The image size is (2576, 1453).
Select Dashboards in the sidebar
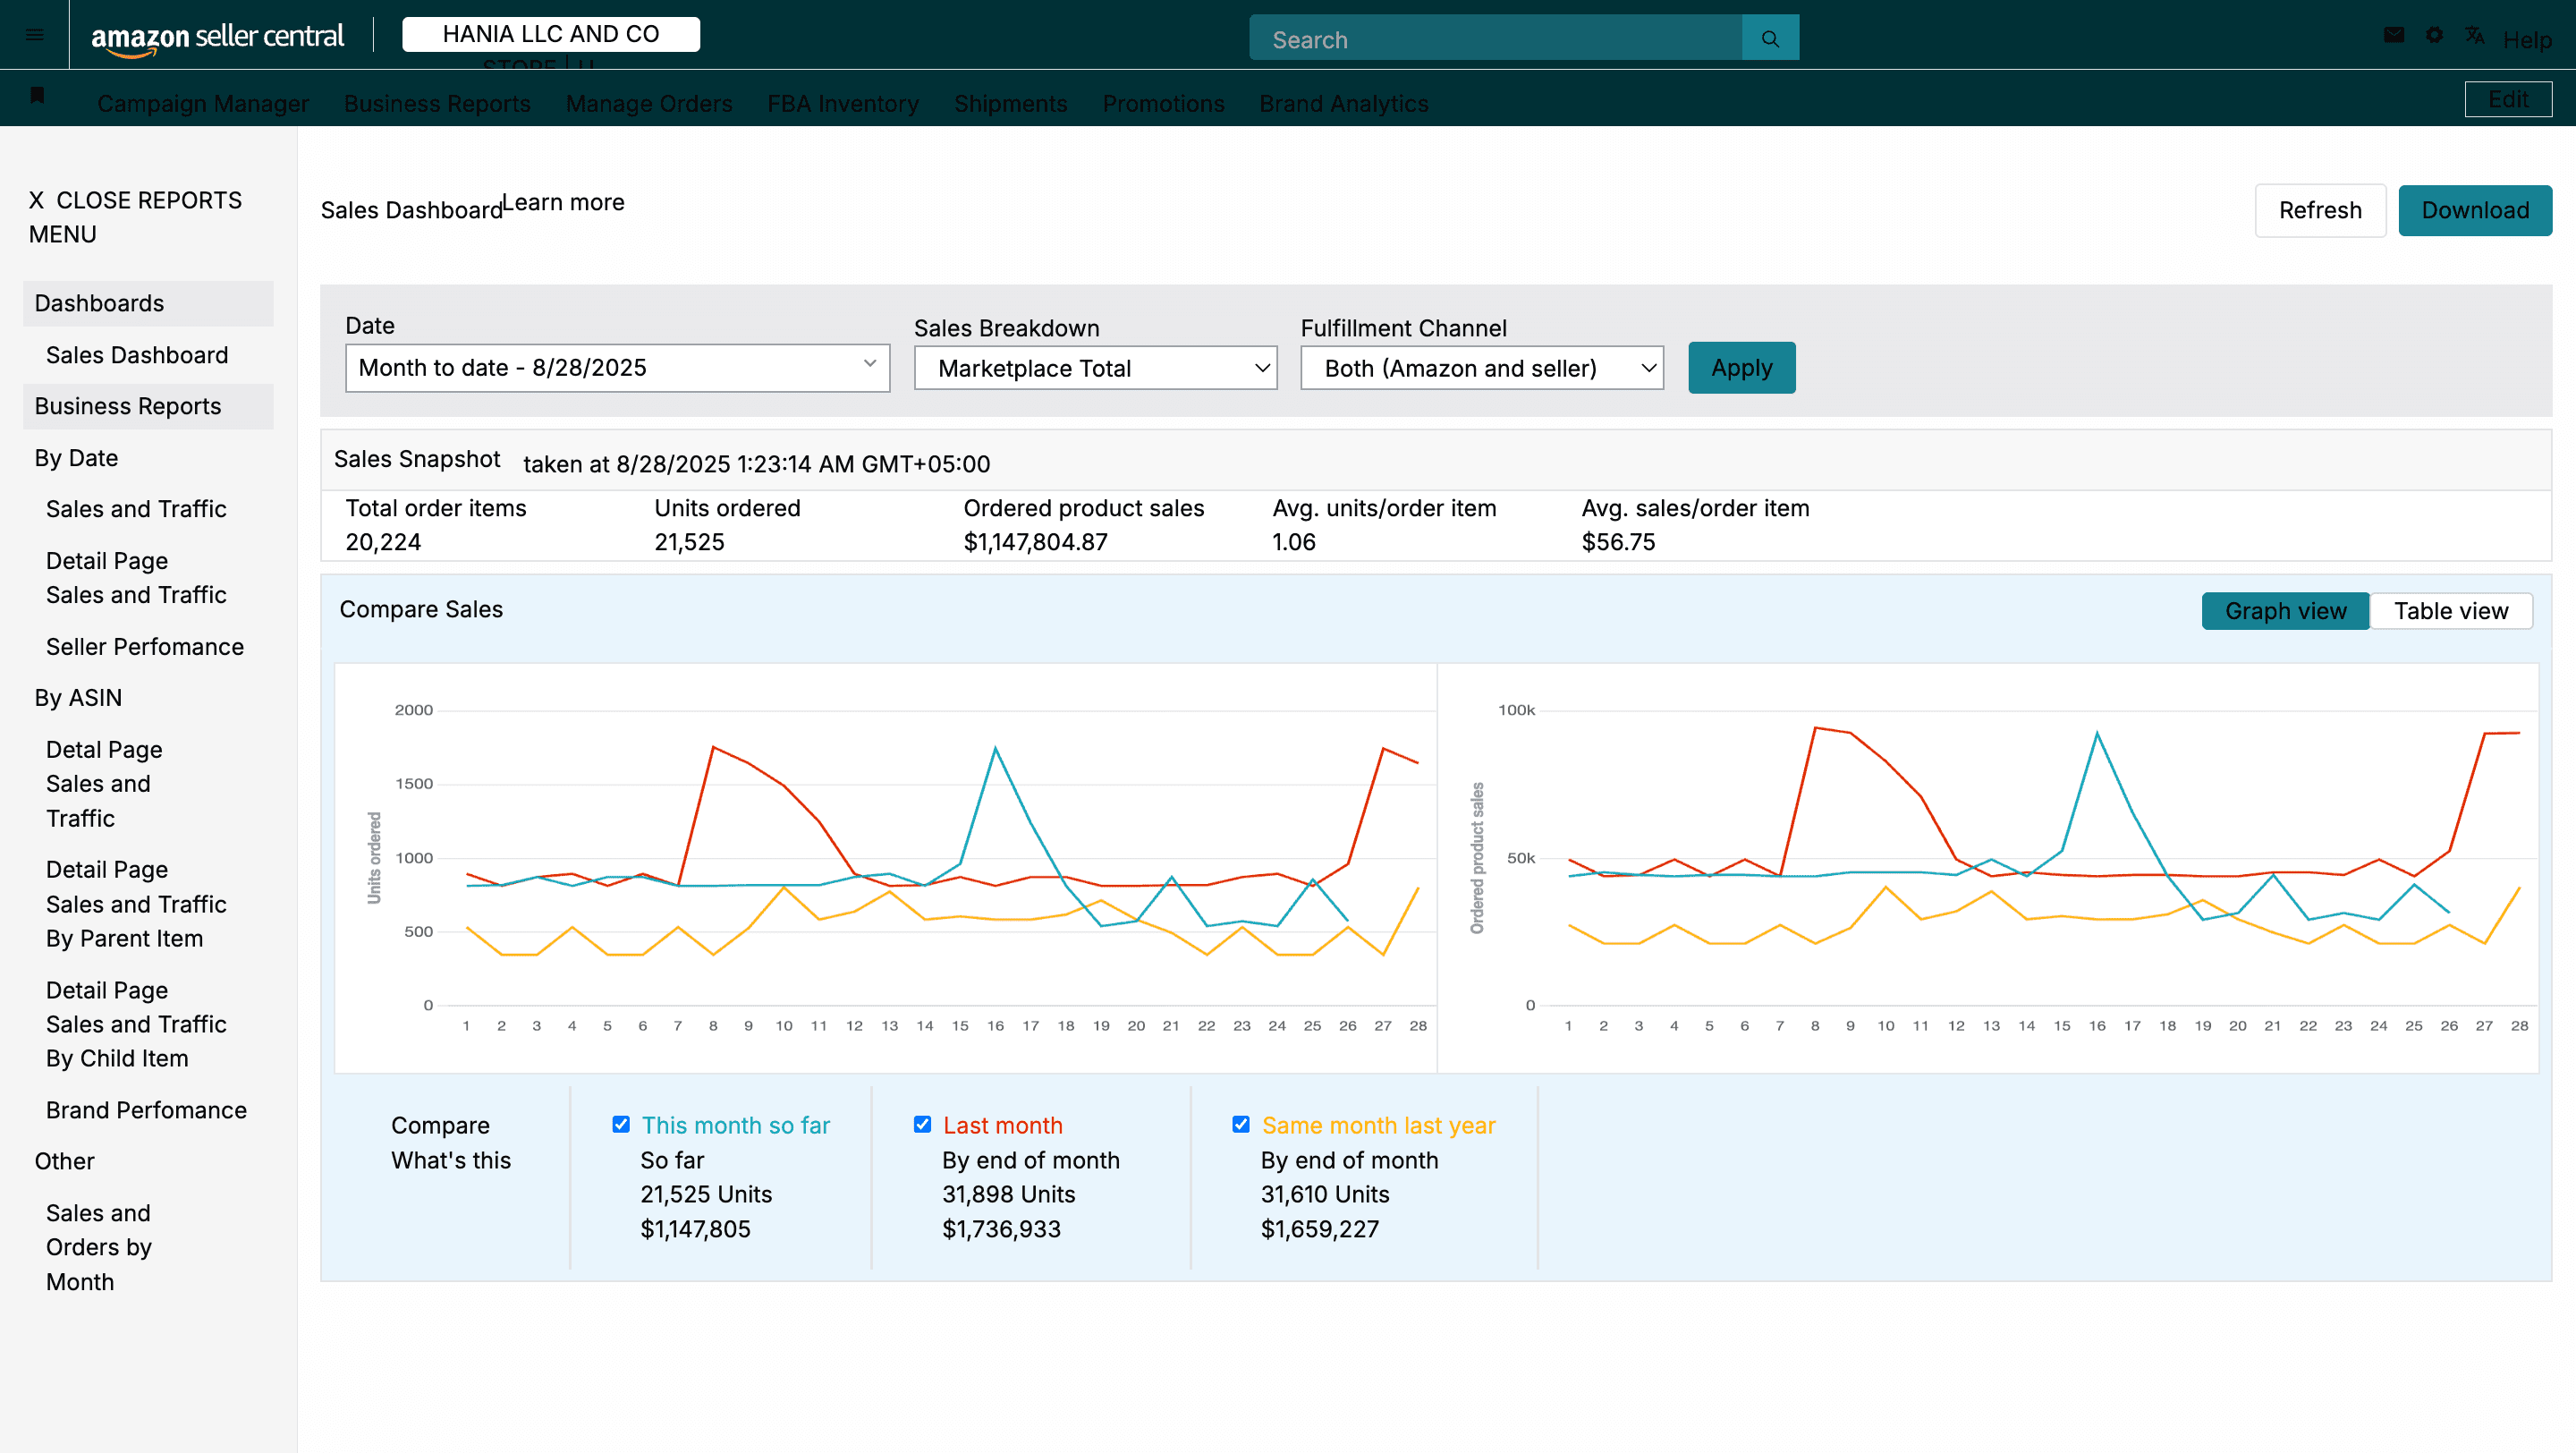[148, 303]
